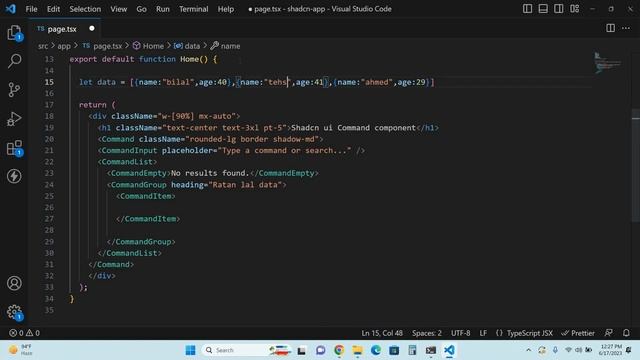Click the app breadcrumb segment
The width and height of the screenshot is (640, 360).
click(64, 46)
